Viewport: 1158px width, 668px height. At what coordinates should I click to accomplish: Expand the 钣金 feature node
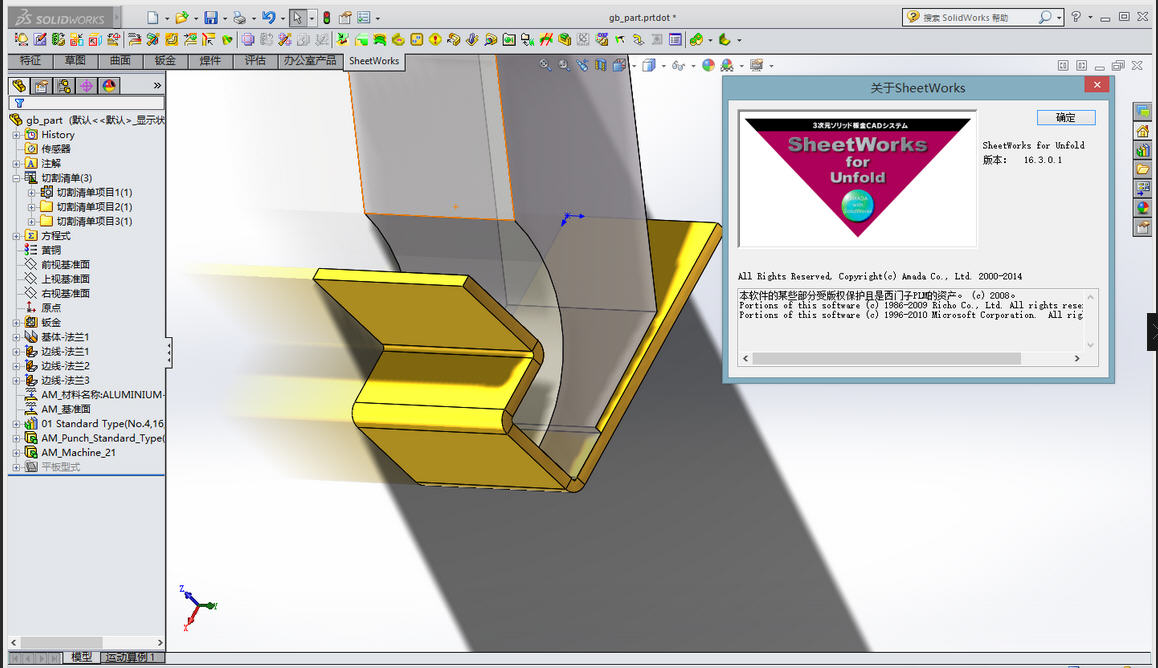(16, 323)
